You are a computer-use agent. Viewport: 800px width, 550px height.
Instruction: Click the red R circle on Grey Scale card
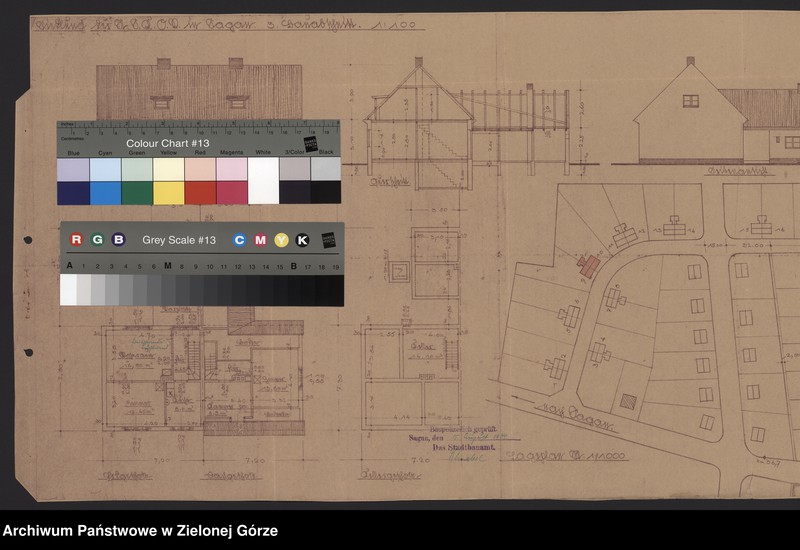pos(76,239)
